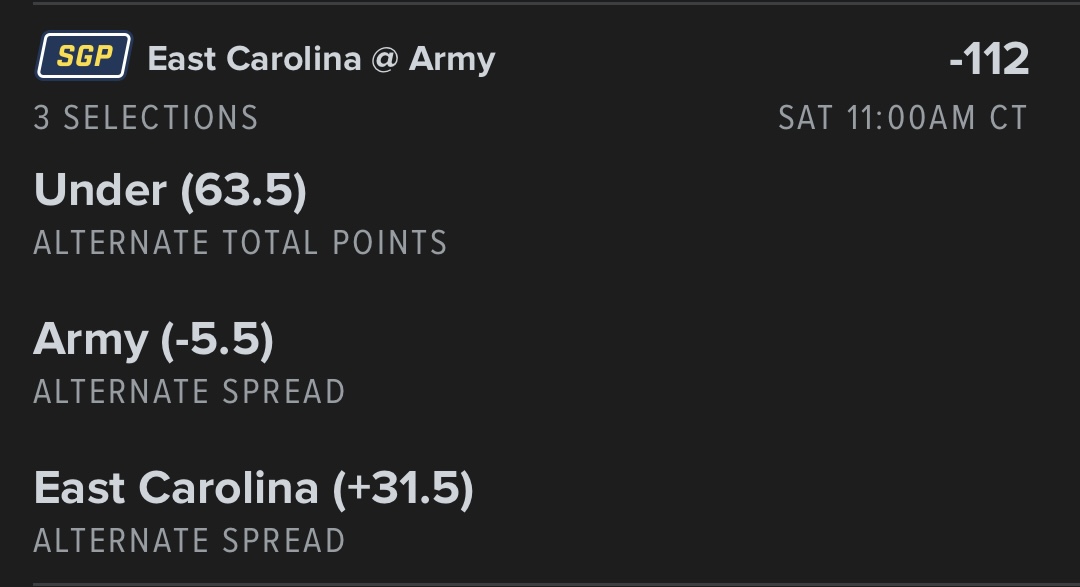The width and height of the screenshot is (1080, 587).
Task: Click the (-5.5) spread value
Action: click(216, 340)
